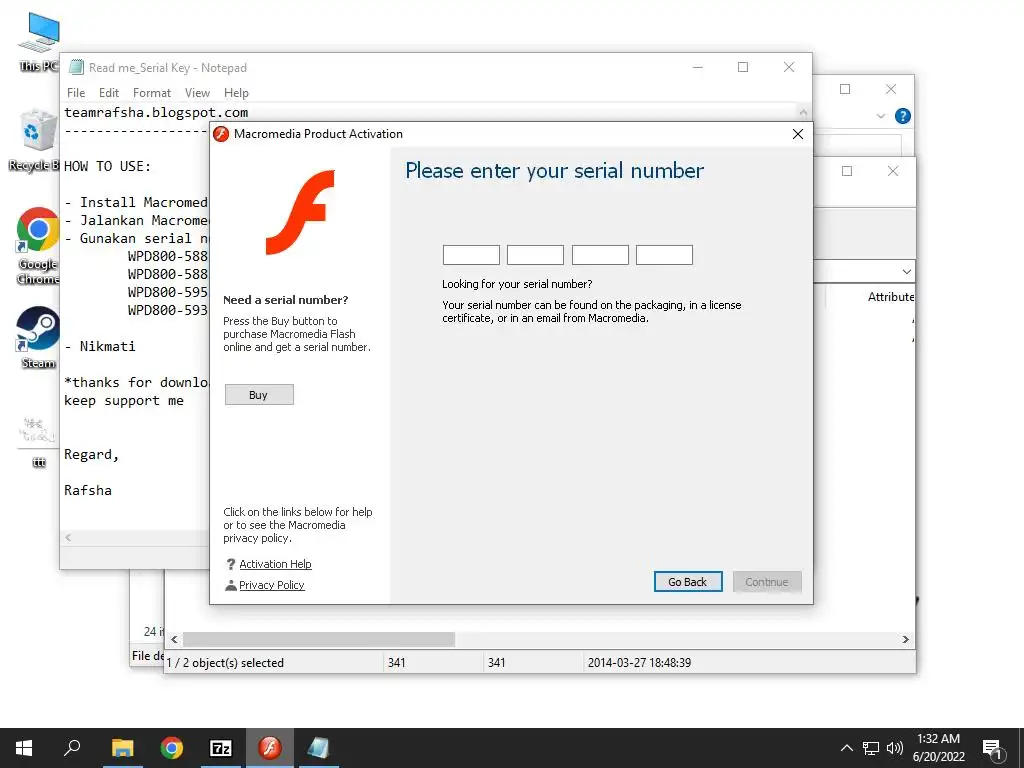The width and height of the screenshot is (1024, 768).
Task: Switch to Flash in the taskbar
Action: (270, 748)
